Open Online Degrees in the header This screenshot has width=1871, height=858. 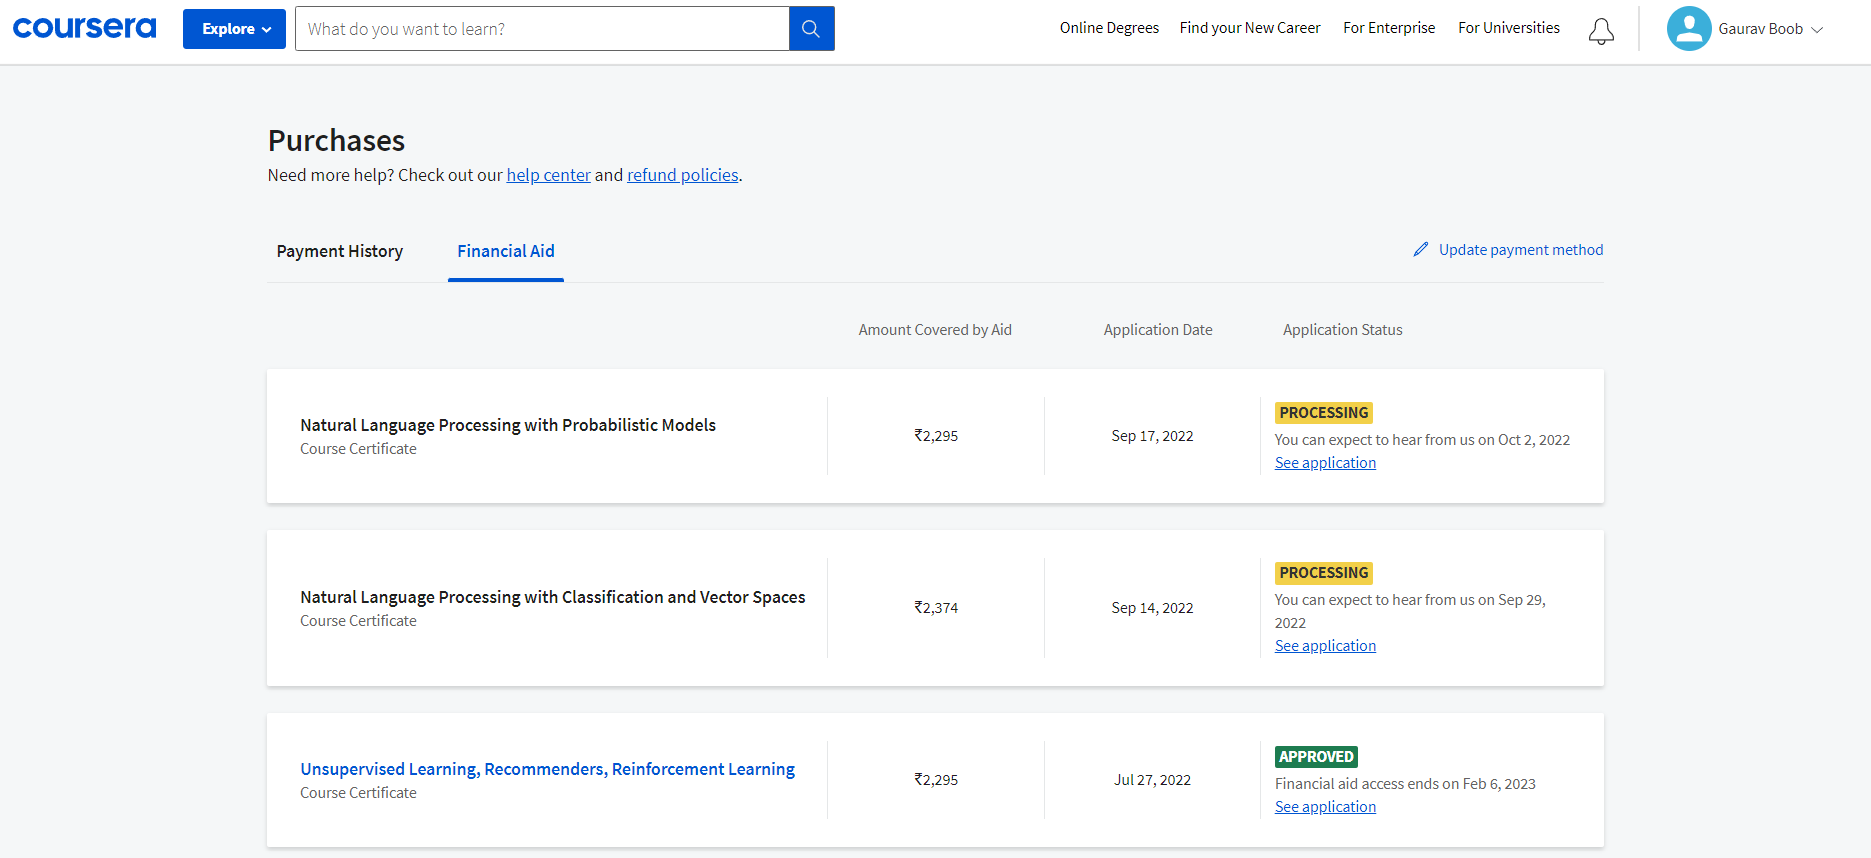point(1109,28)
